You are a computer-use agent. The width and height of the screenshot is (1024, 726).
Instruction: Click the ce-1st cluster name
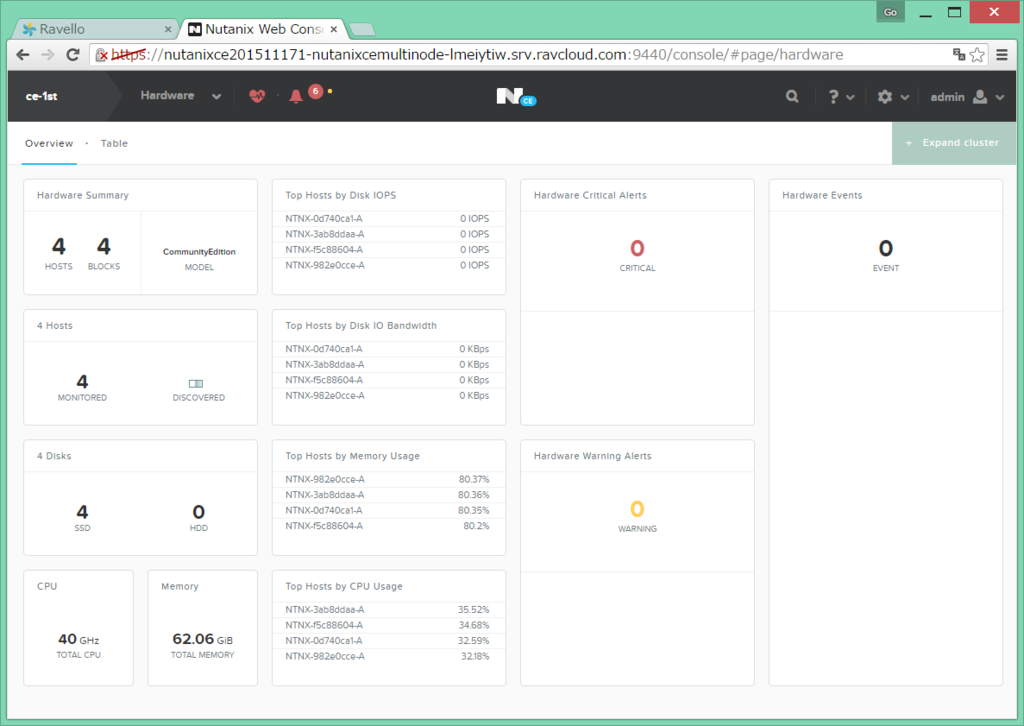(41, 97)
